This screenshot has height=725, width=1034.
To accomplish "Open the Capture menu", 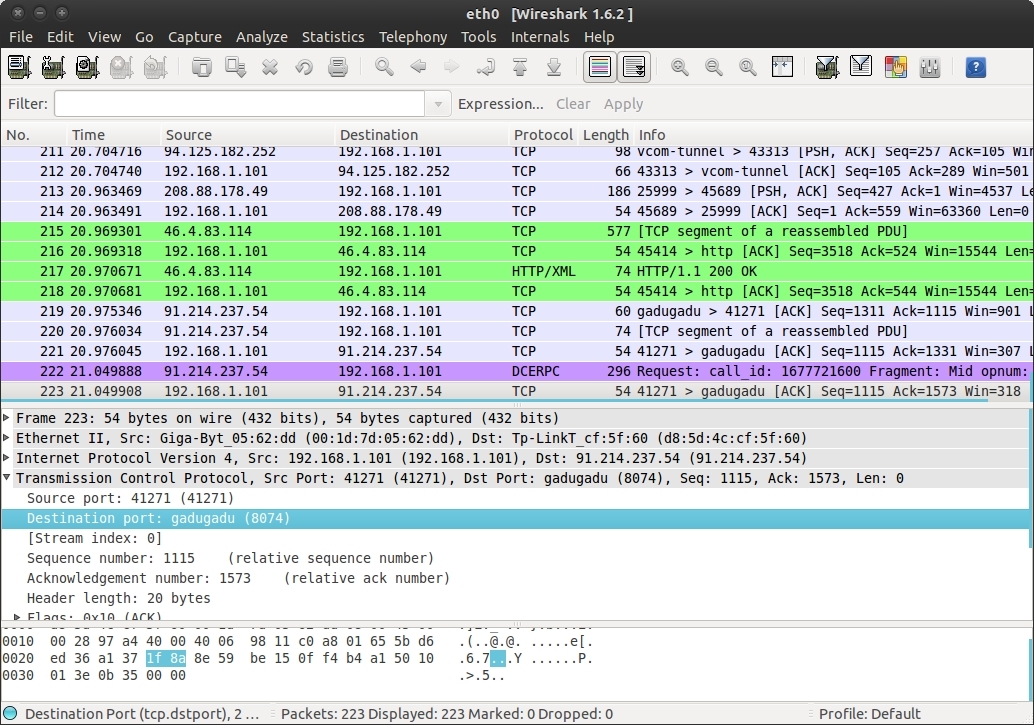I will (x=195, y=37).
